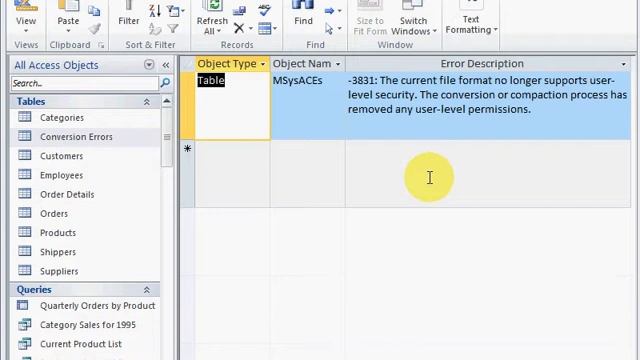Open the More records options icon

click(x=268, y=28)
